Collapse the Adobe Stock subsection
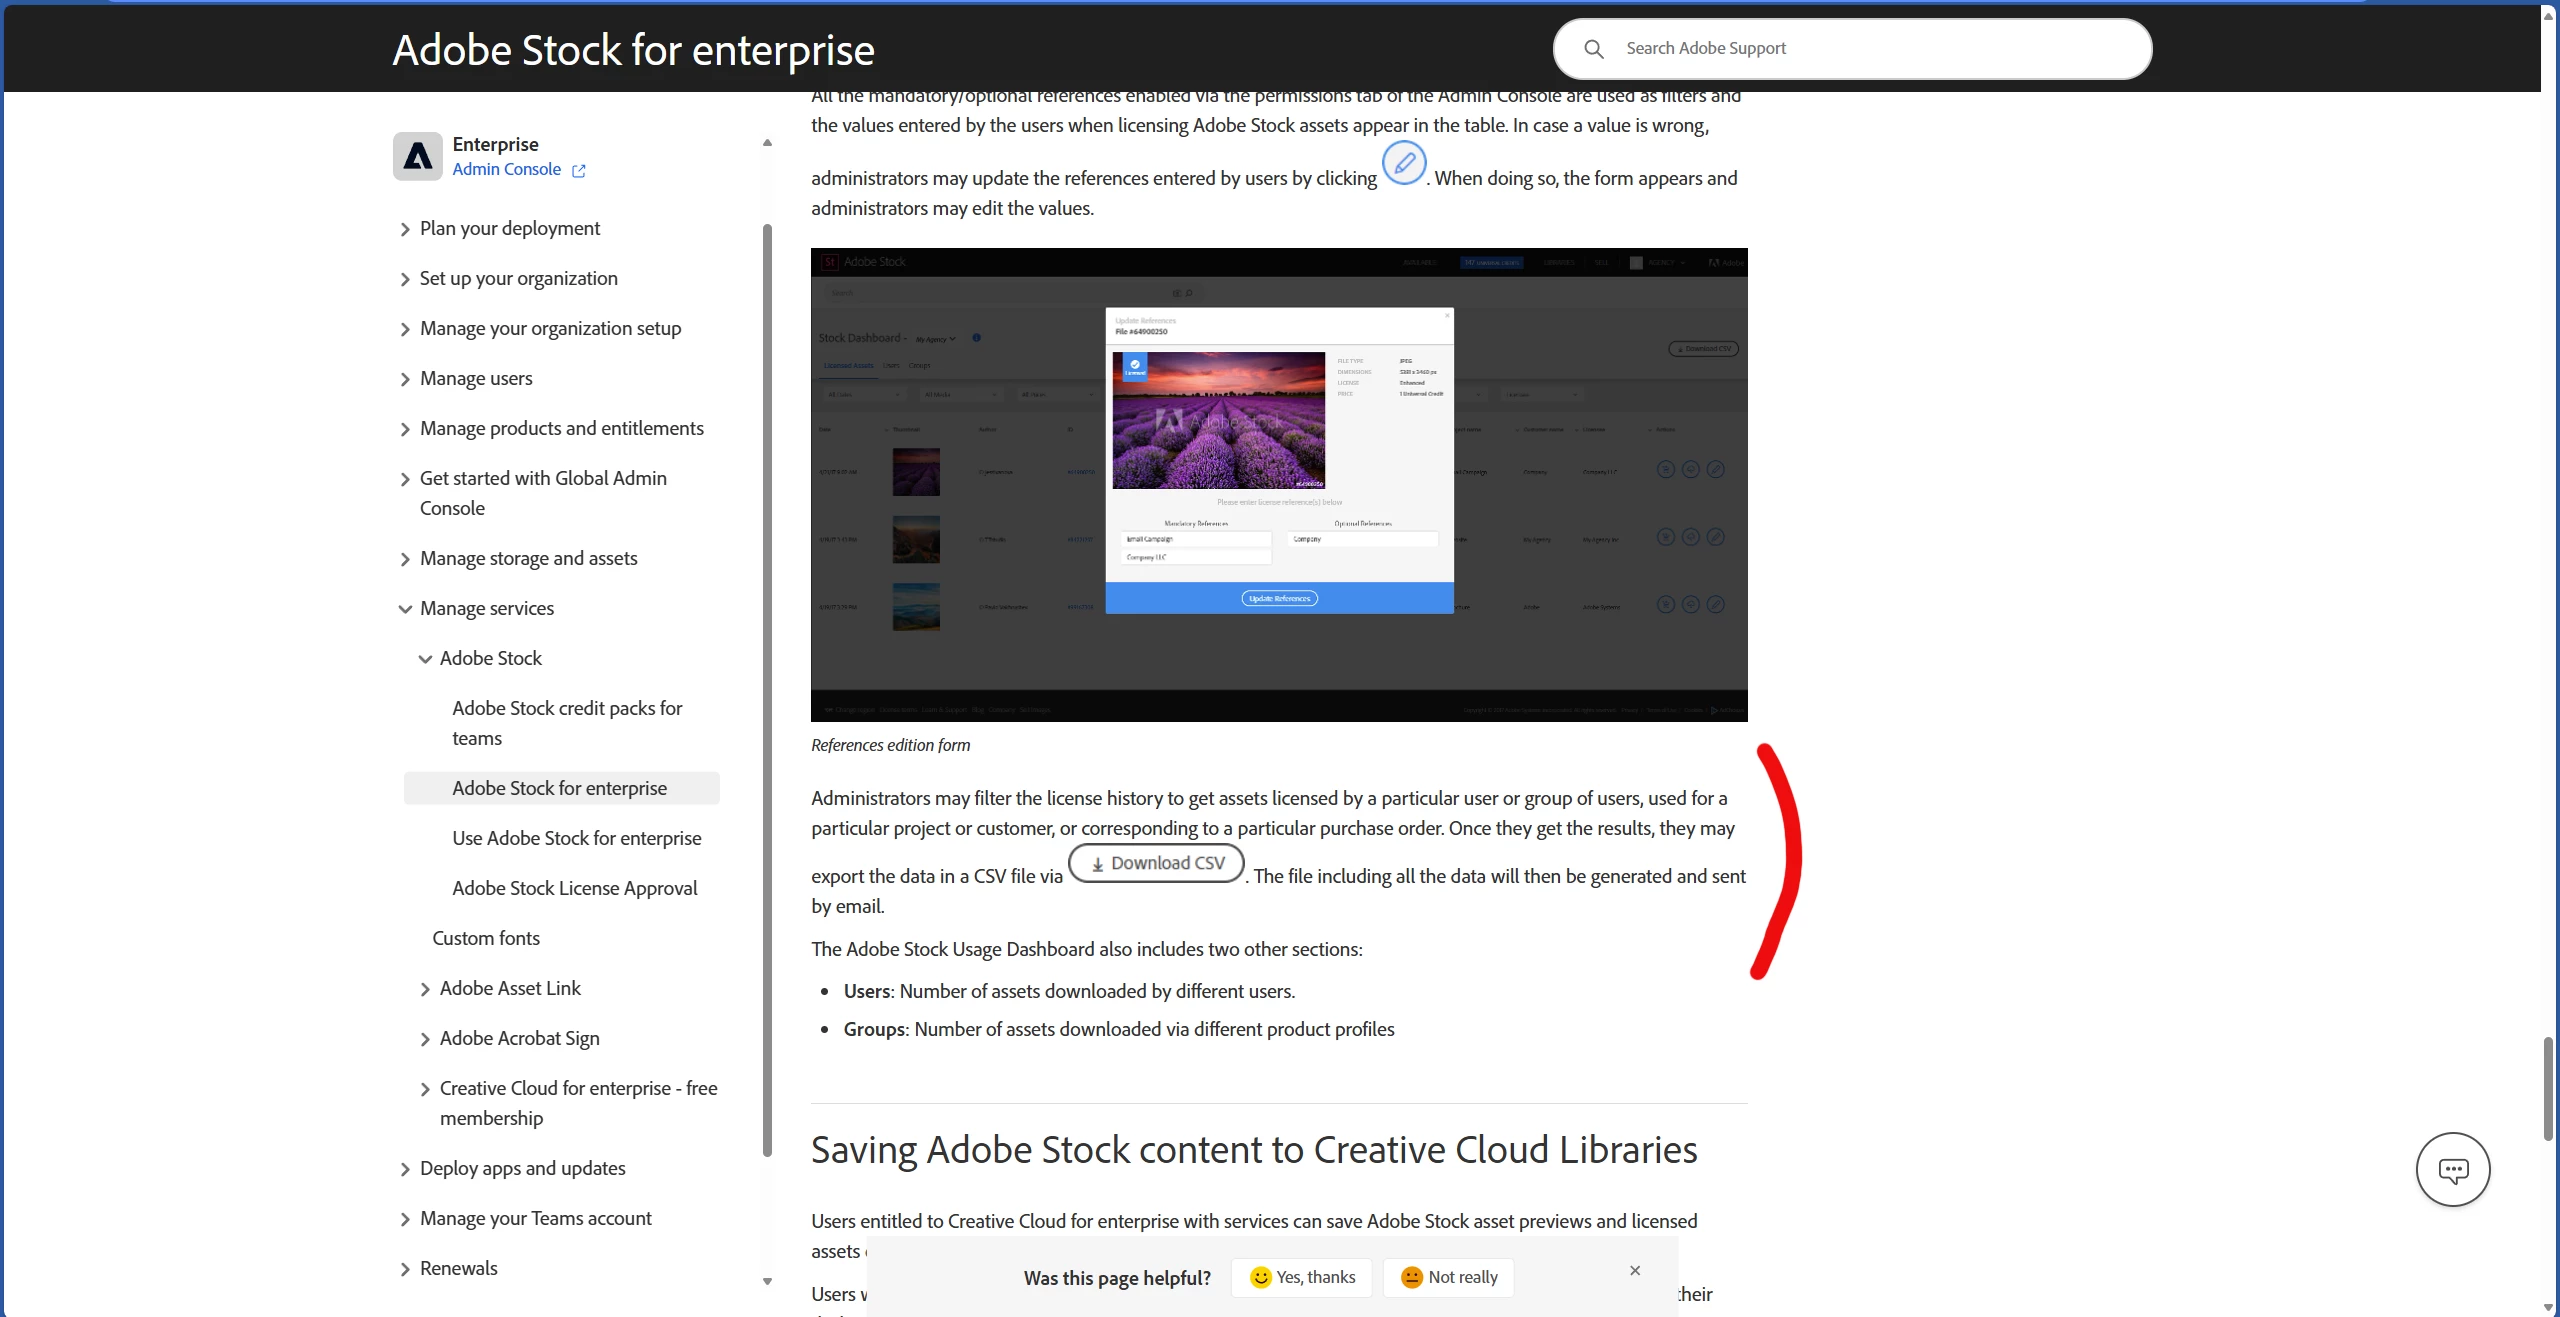The width and height of the screenshot is (2560, 1317). 425,659
